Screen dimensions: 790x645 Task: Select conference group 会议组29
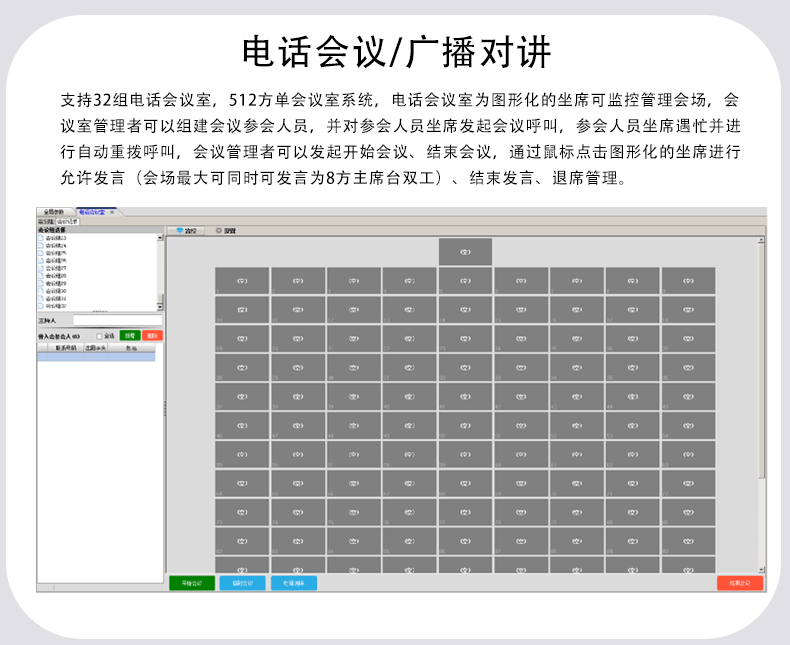pos(52,283)
